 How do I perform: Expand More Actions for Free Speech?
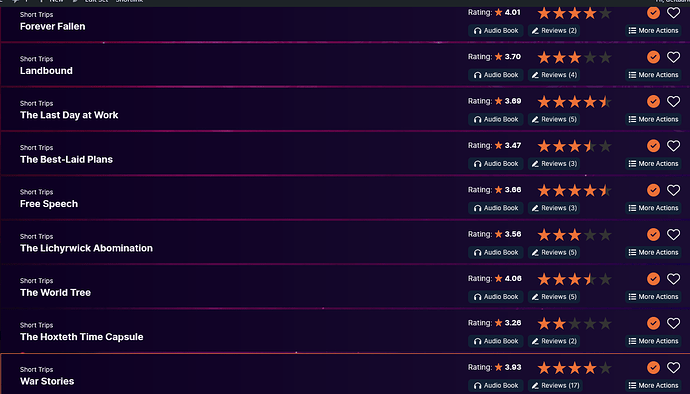653,208
